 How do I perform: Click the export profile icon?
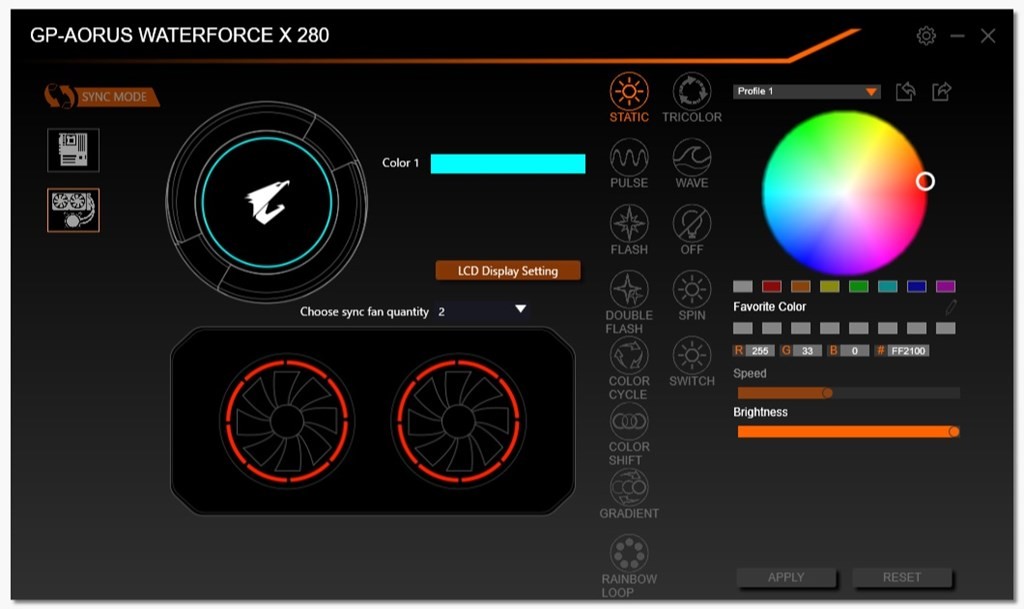942,91
